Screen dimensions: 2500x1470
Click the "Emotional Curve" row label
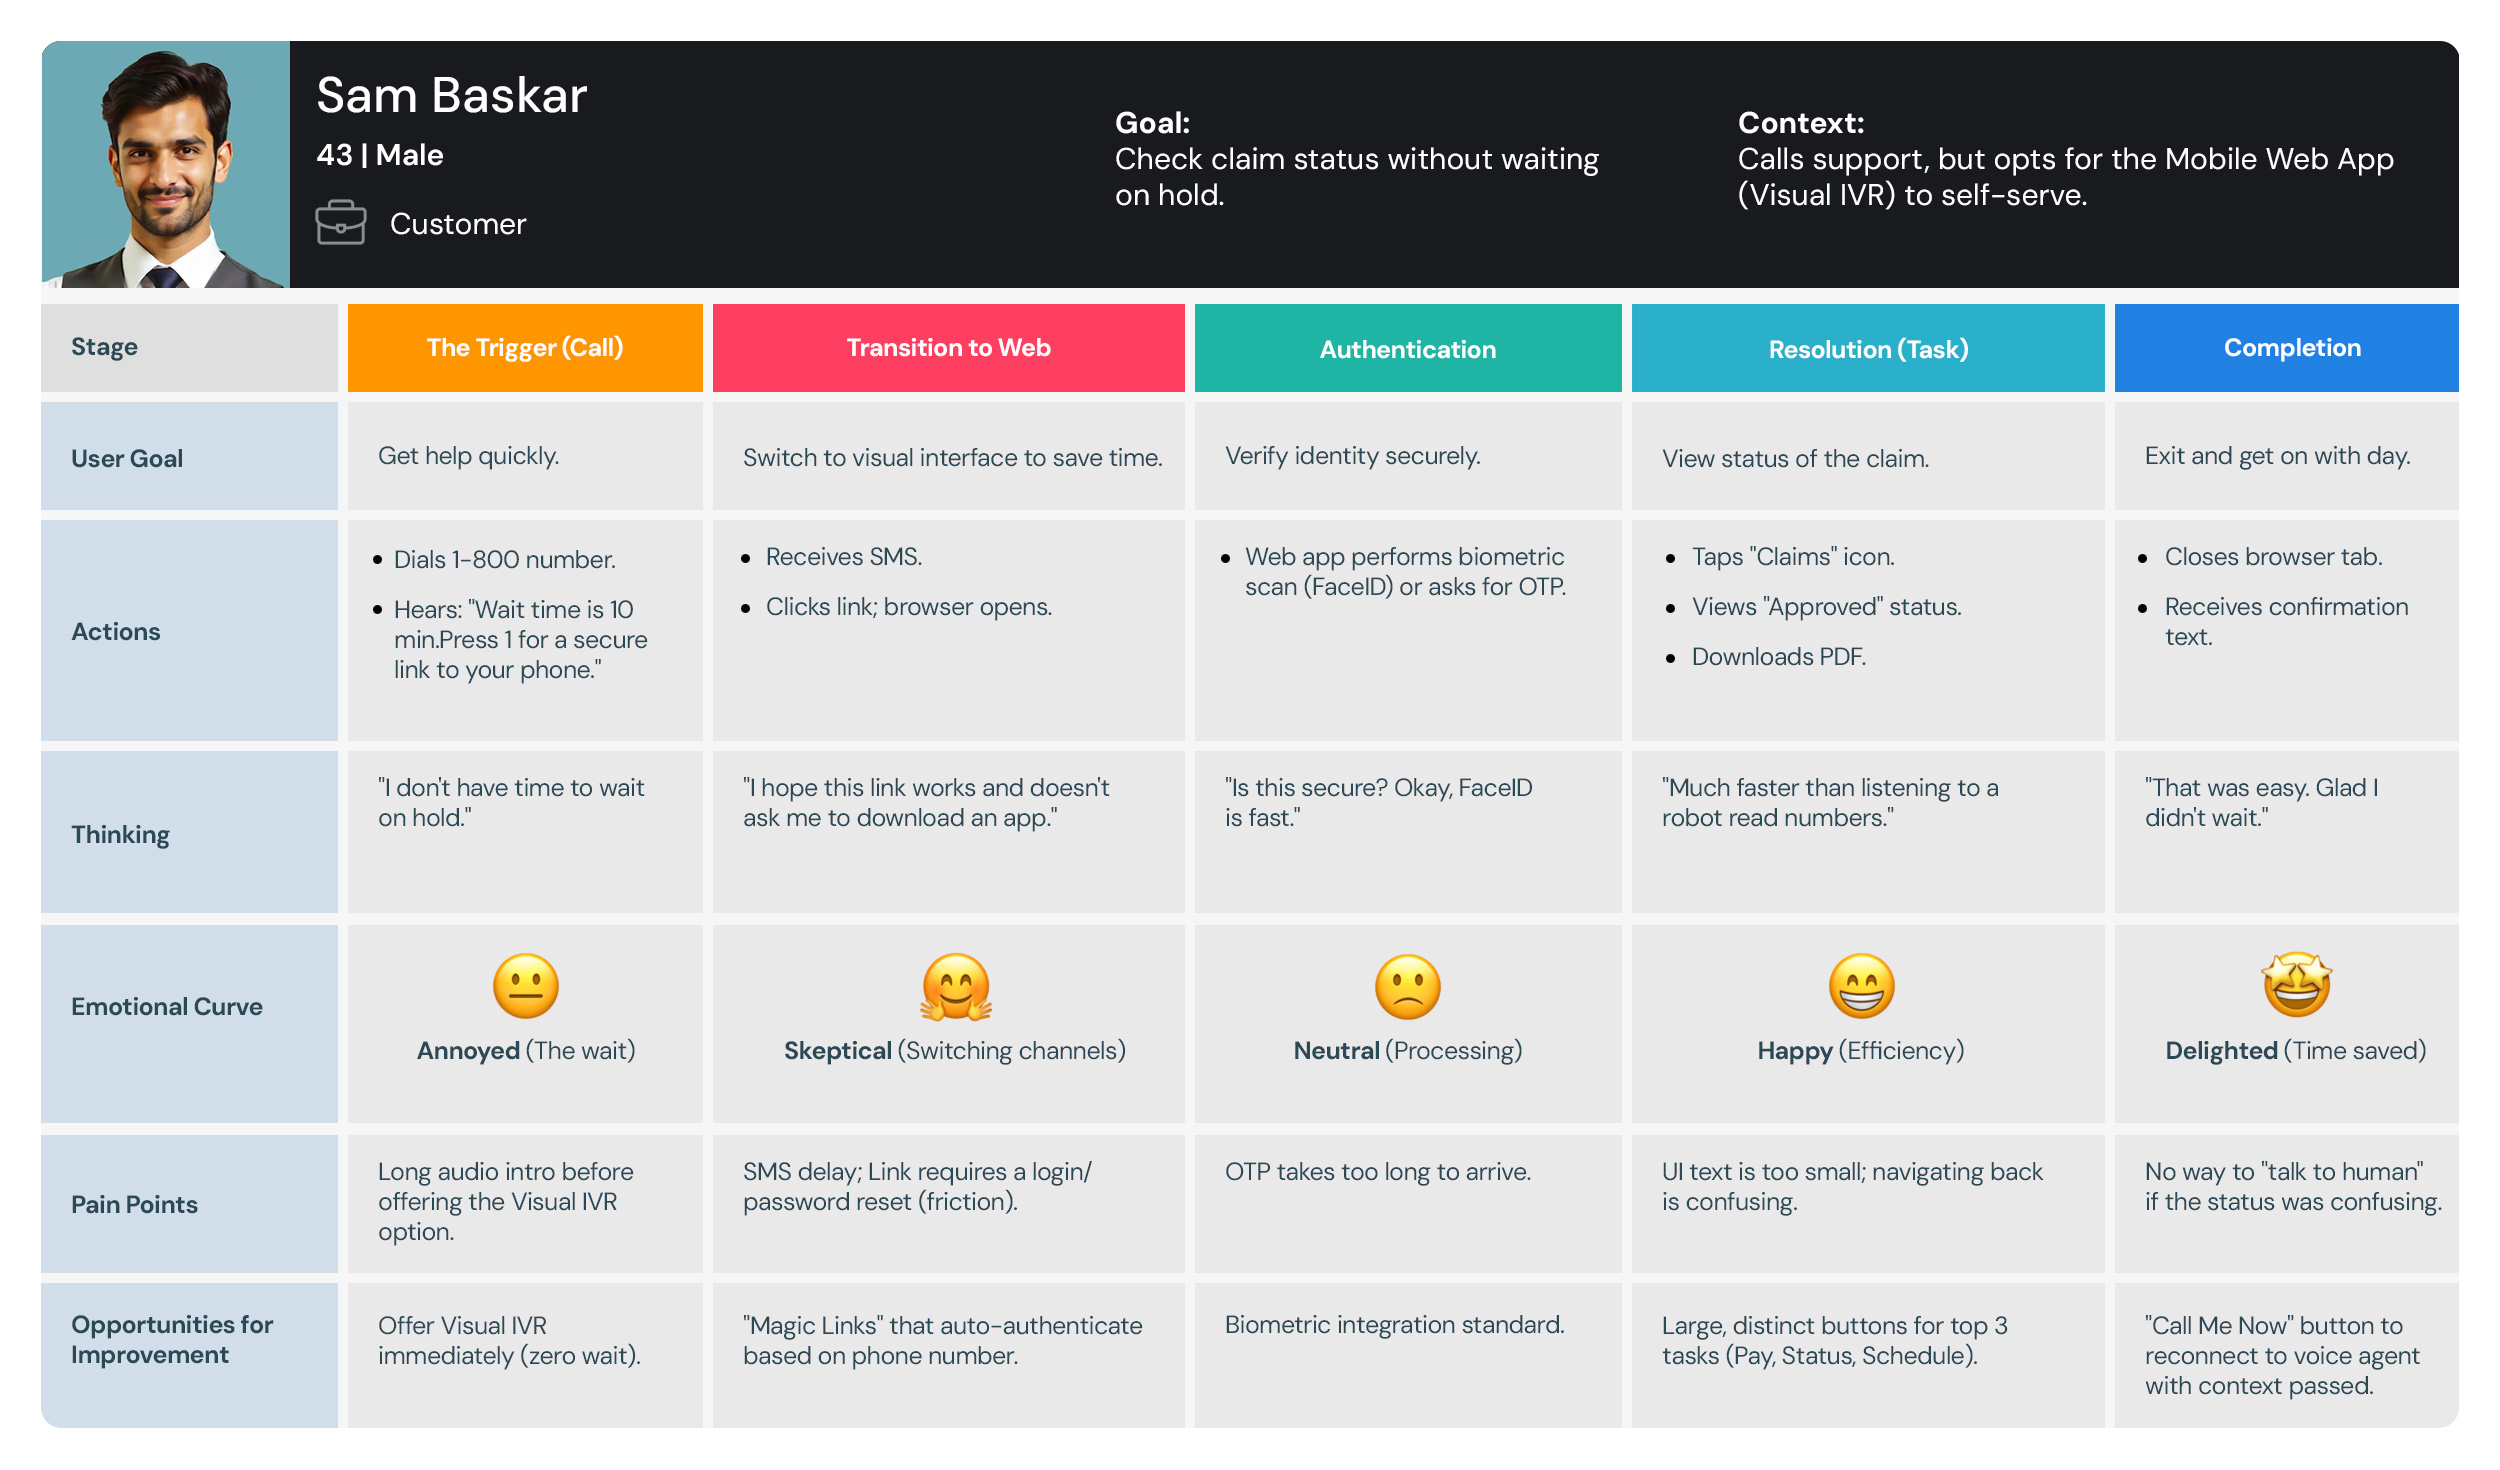tap(167, 1007)
